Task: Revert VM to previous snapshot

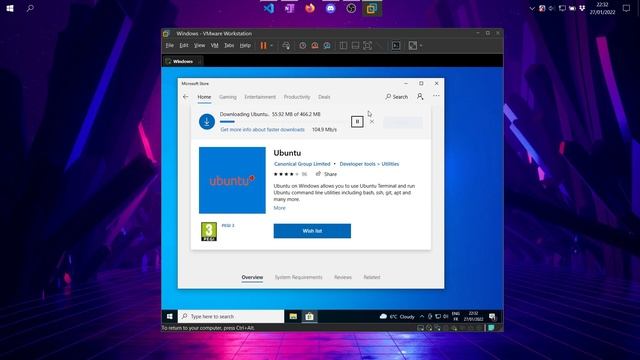Action: (315, 46)
